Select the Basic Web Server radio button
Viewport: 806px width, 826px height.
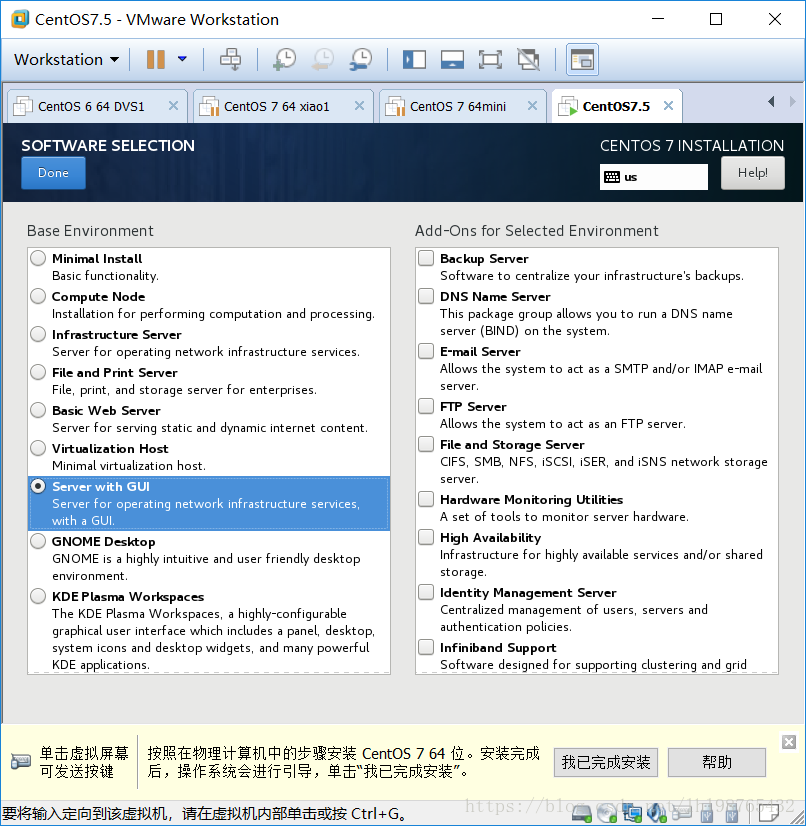click(38, 410)
